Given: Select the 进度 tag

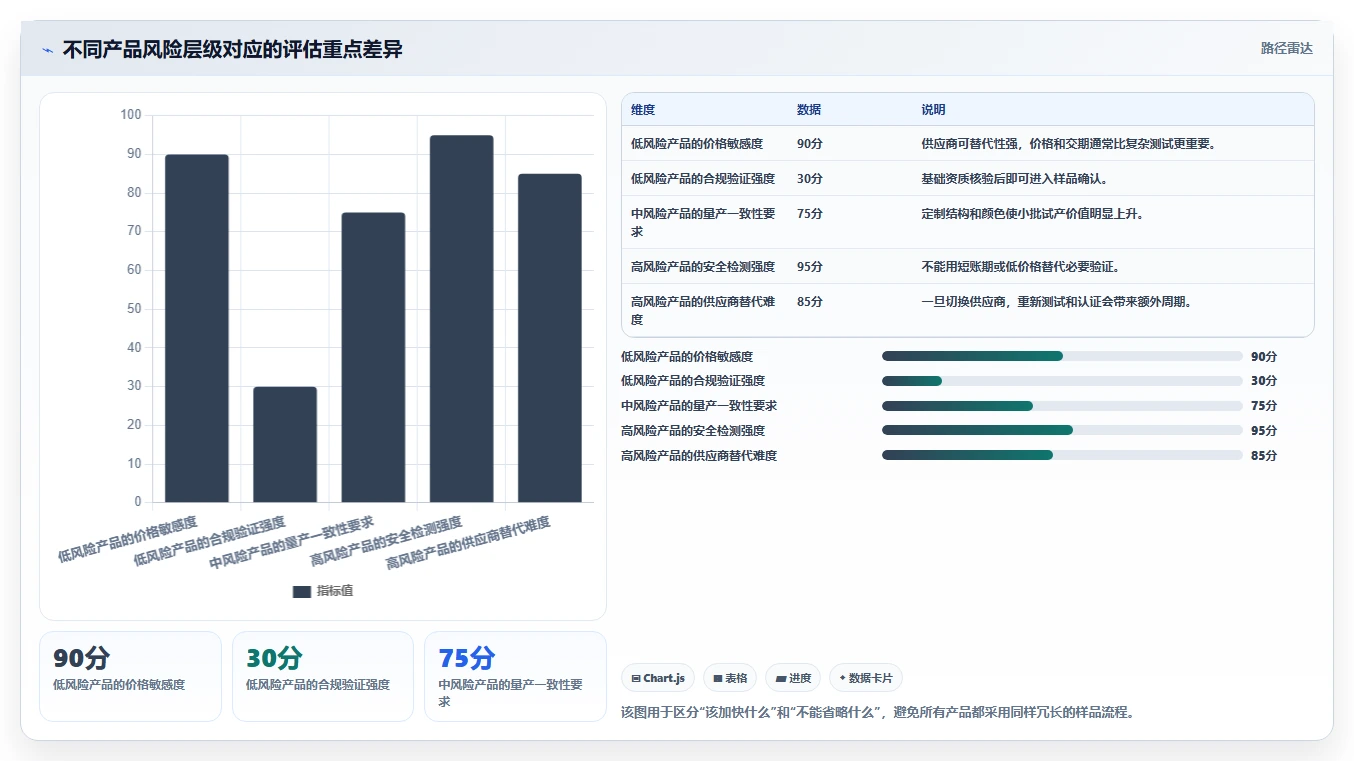Looking at the screenshot, I should coord(793,678).
